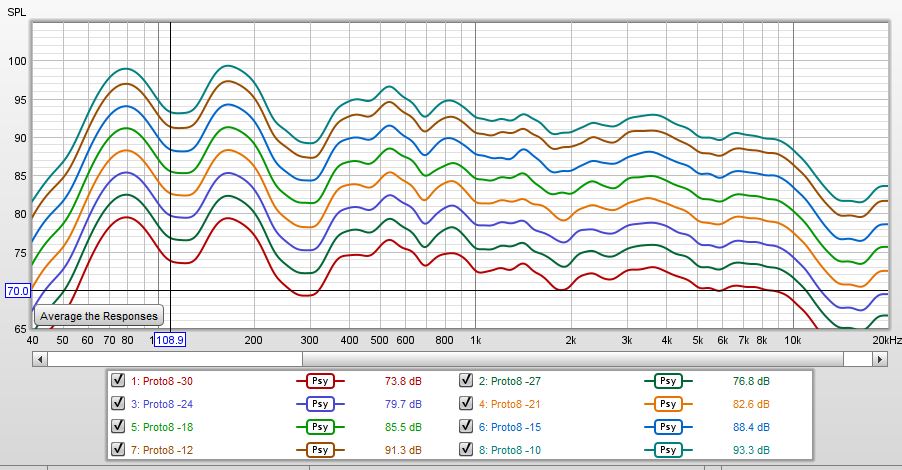
Task: Click the brown Psy button for Proto8 -12
Action: click(320, 450)
